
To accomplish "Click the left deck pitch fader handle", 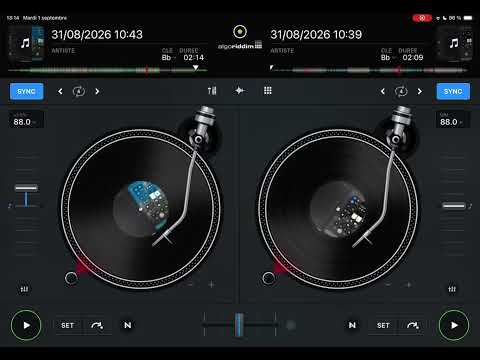I will click(26, 188).
